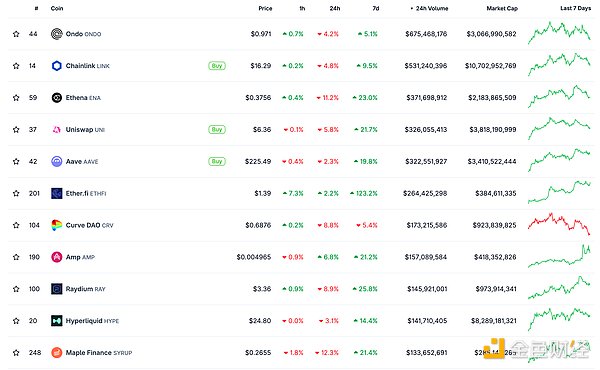
Task: Star the Ether.fi row as favorite
Action: [16, 193]
